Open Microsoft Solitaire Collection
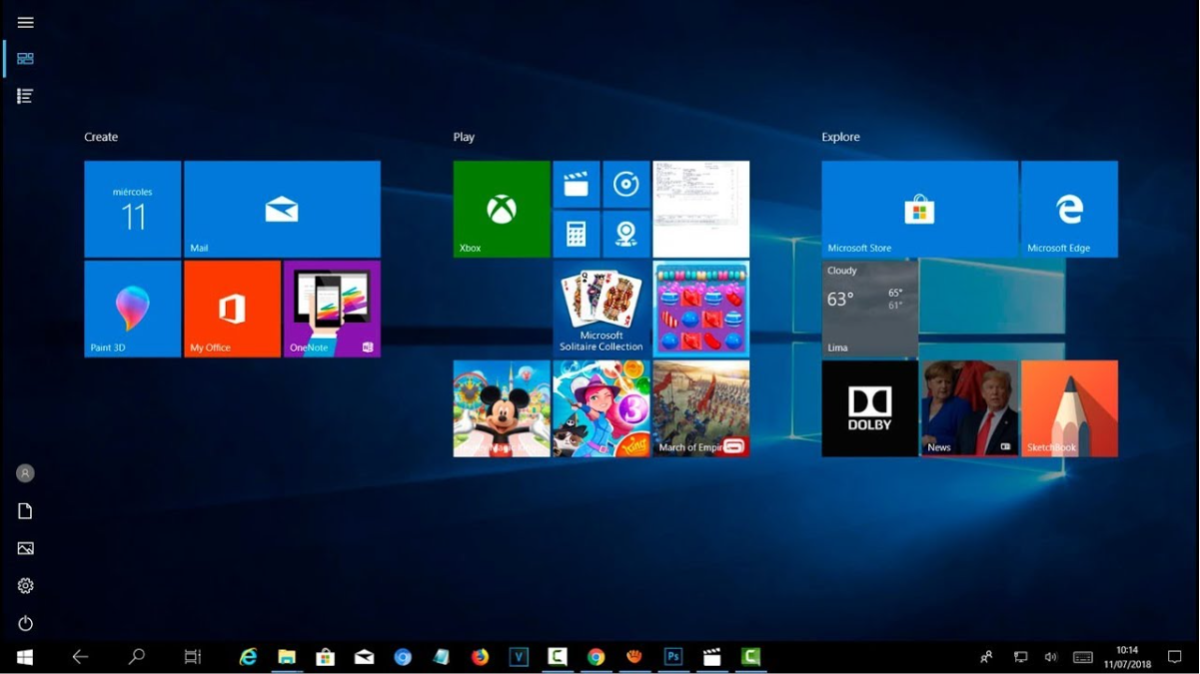 [x=599, y=307]
